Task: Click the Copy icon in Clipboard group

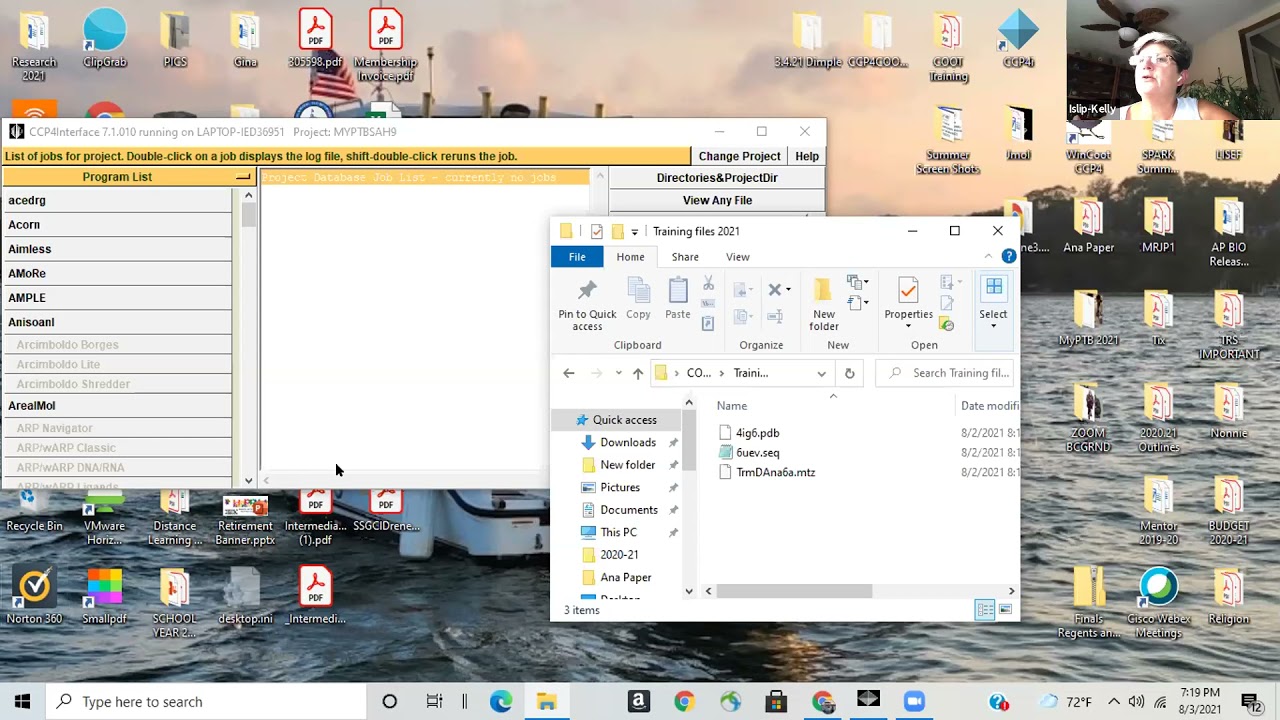Action: click(x=638, y=299)
